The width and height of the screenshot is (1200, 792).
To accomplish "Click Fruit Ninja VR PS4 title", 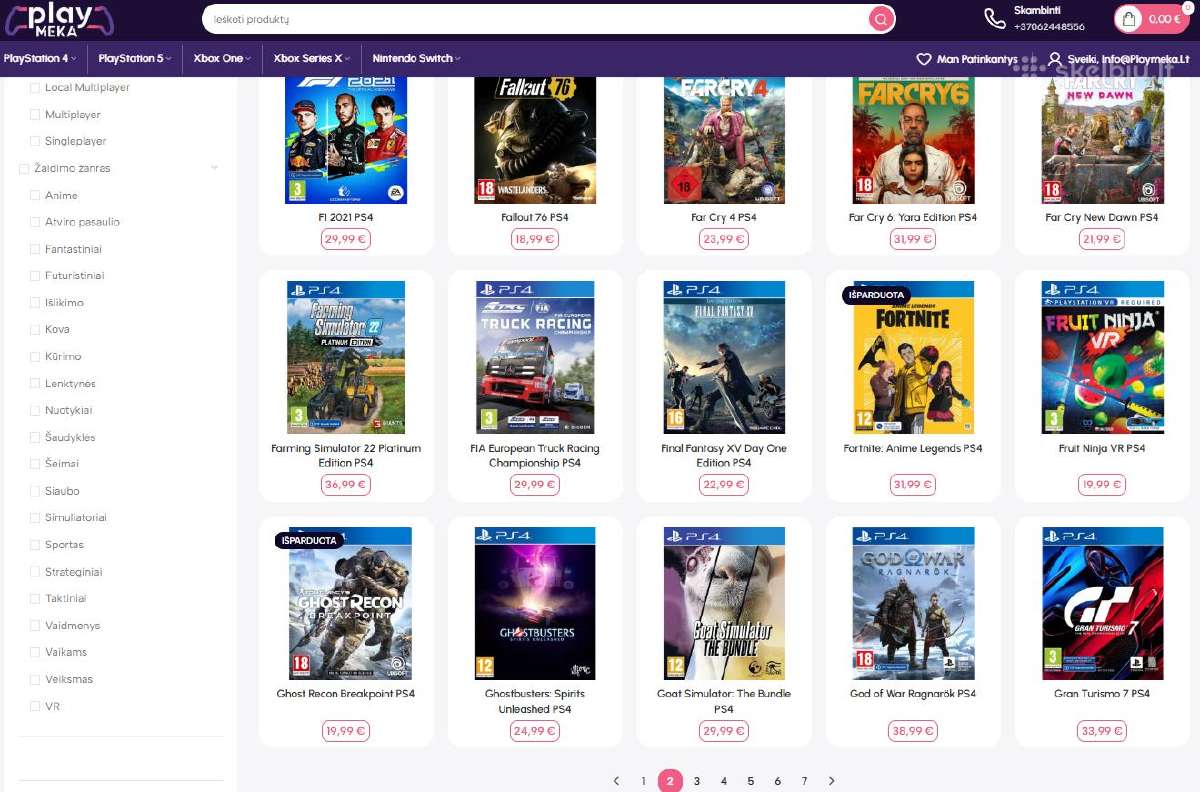I will point(1102,449).
